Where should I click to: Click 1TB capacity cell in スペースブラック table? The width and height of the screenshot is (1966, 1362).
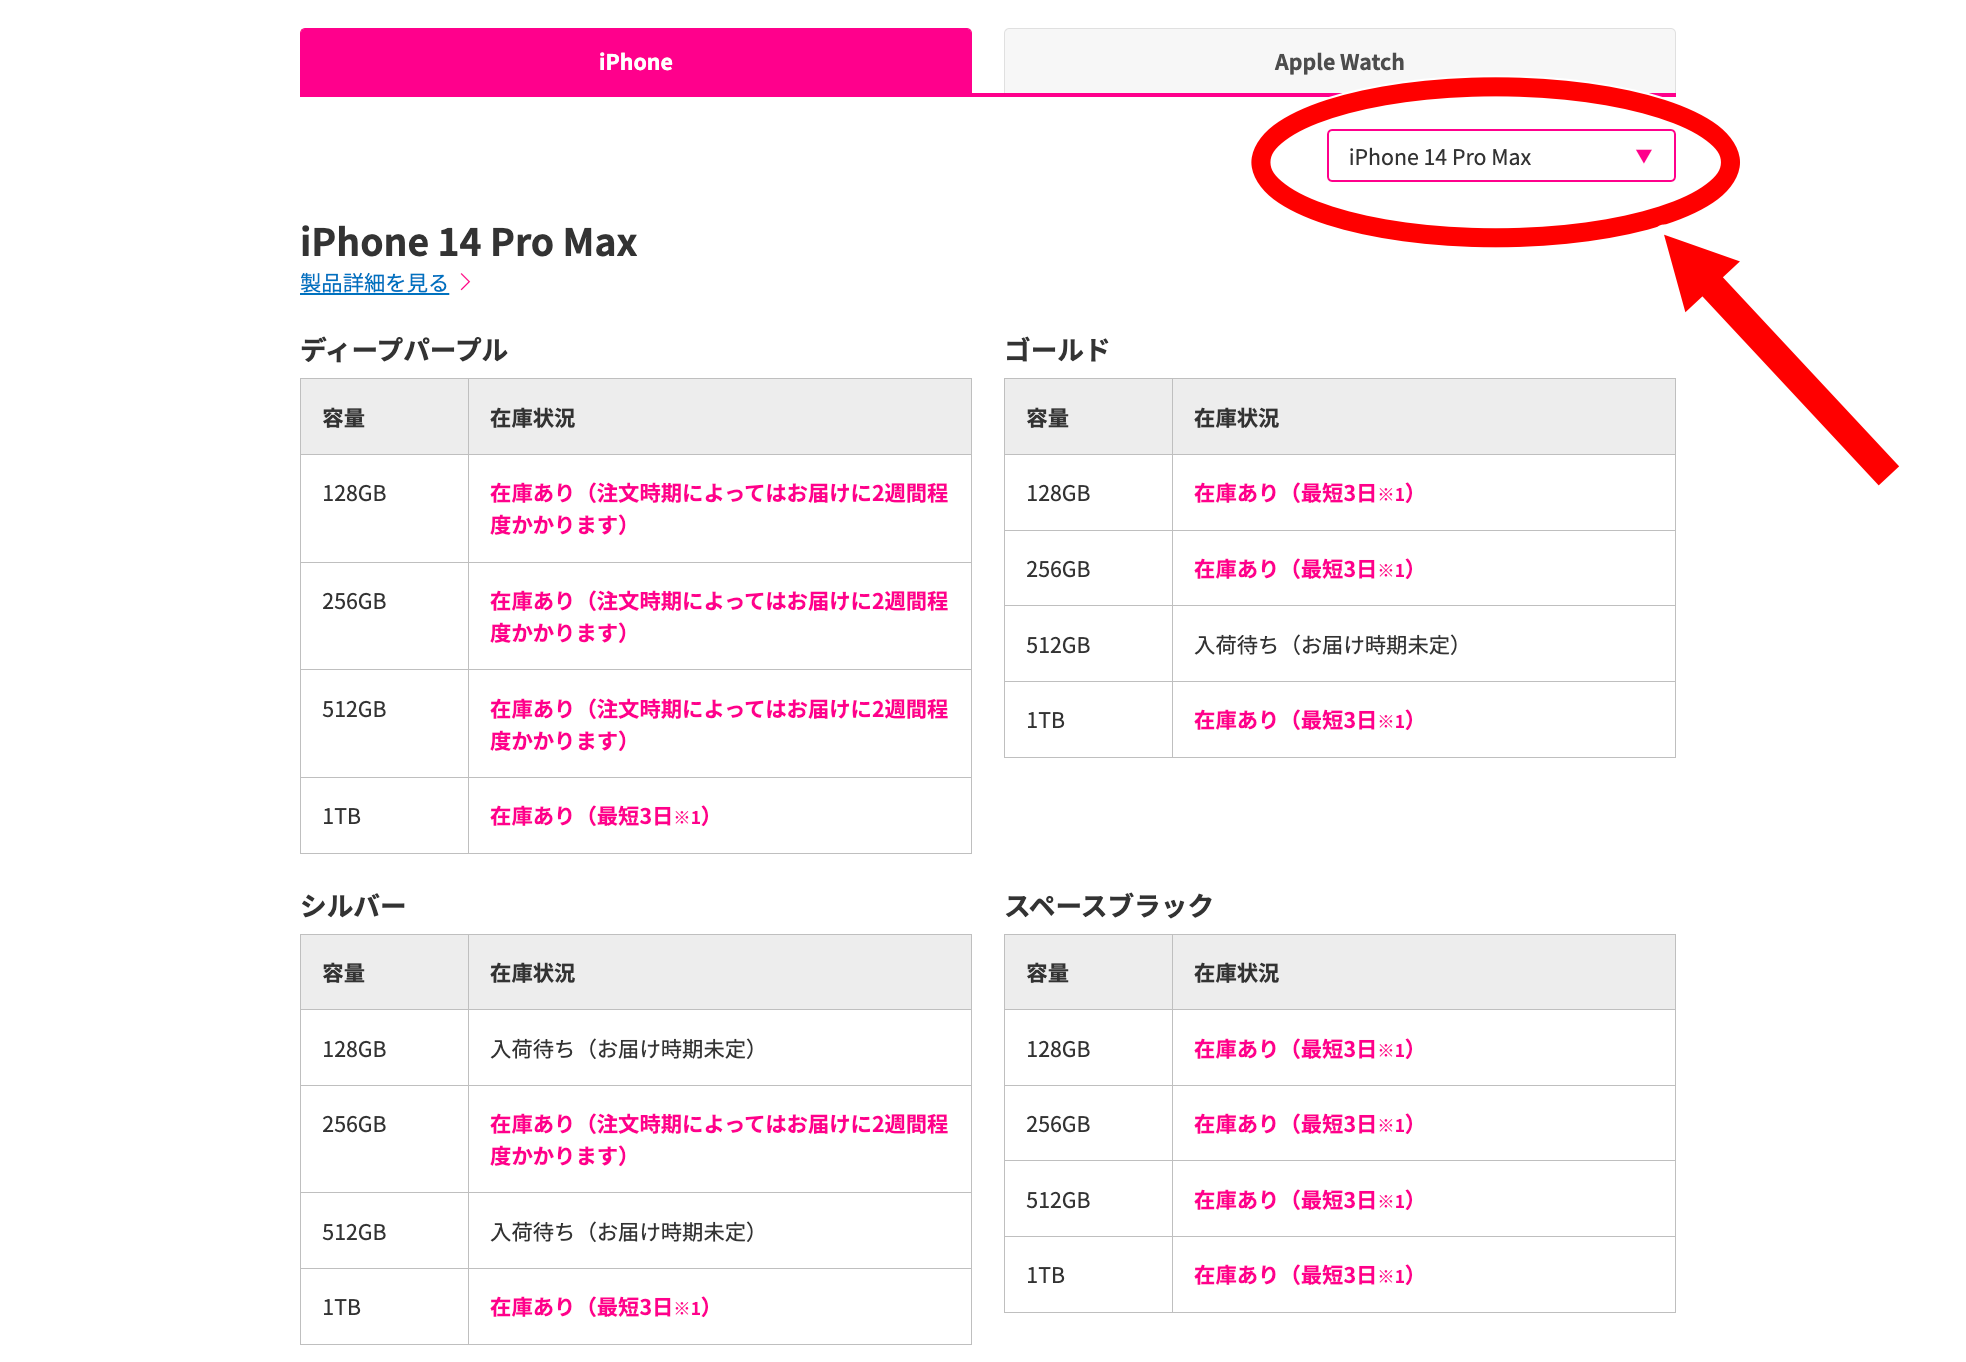(1088, 1275)
